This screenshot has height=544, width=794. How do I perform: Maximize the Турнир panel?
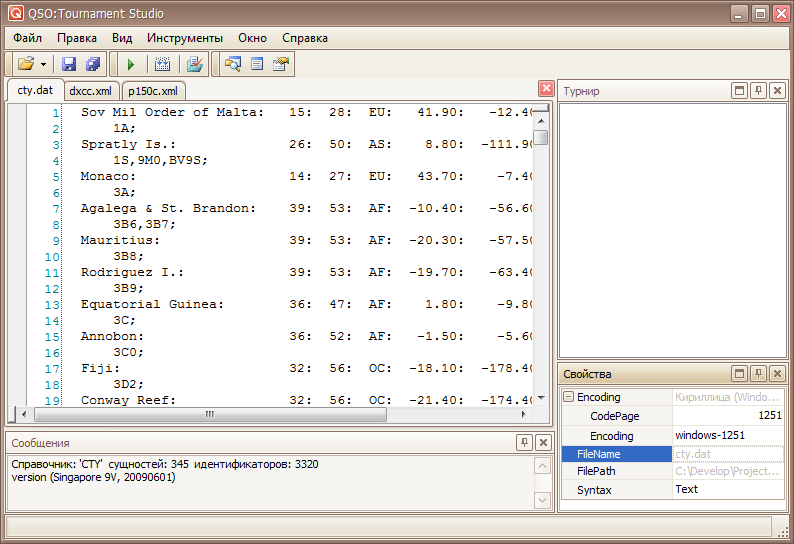click(740, 91)
